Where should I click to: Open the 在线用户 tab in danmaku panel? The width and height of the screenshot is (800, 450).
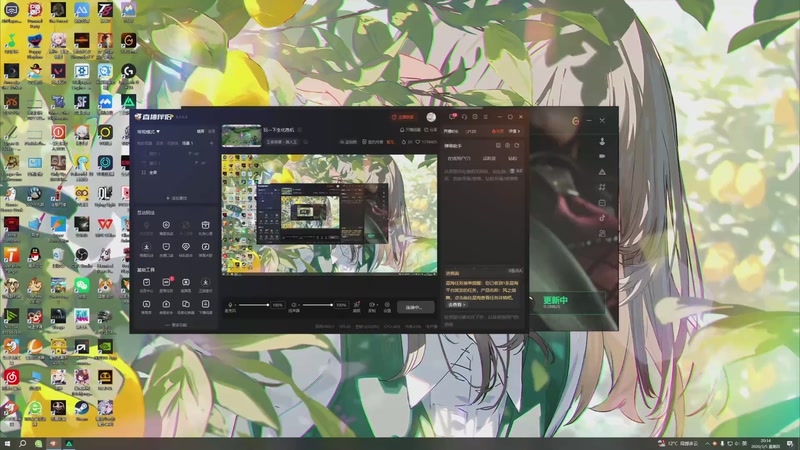[x=459, y=159]
